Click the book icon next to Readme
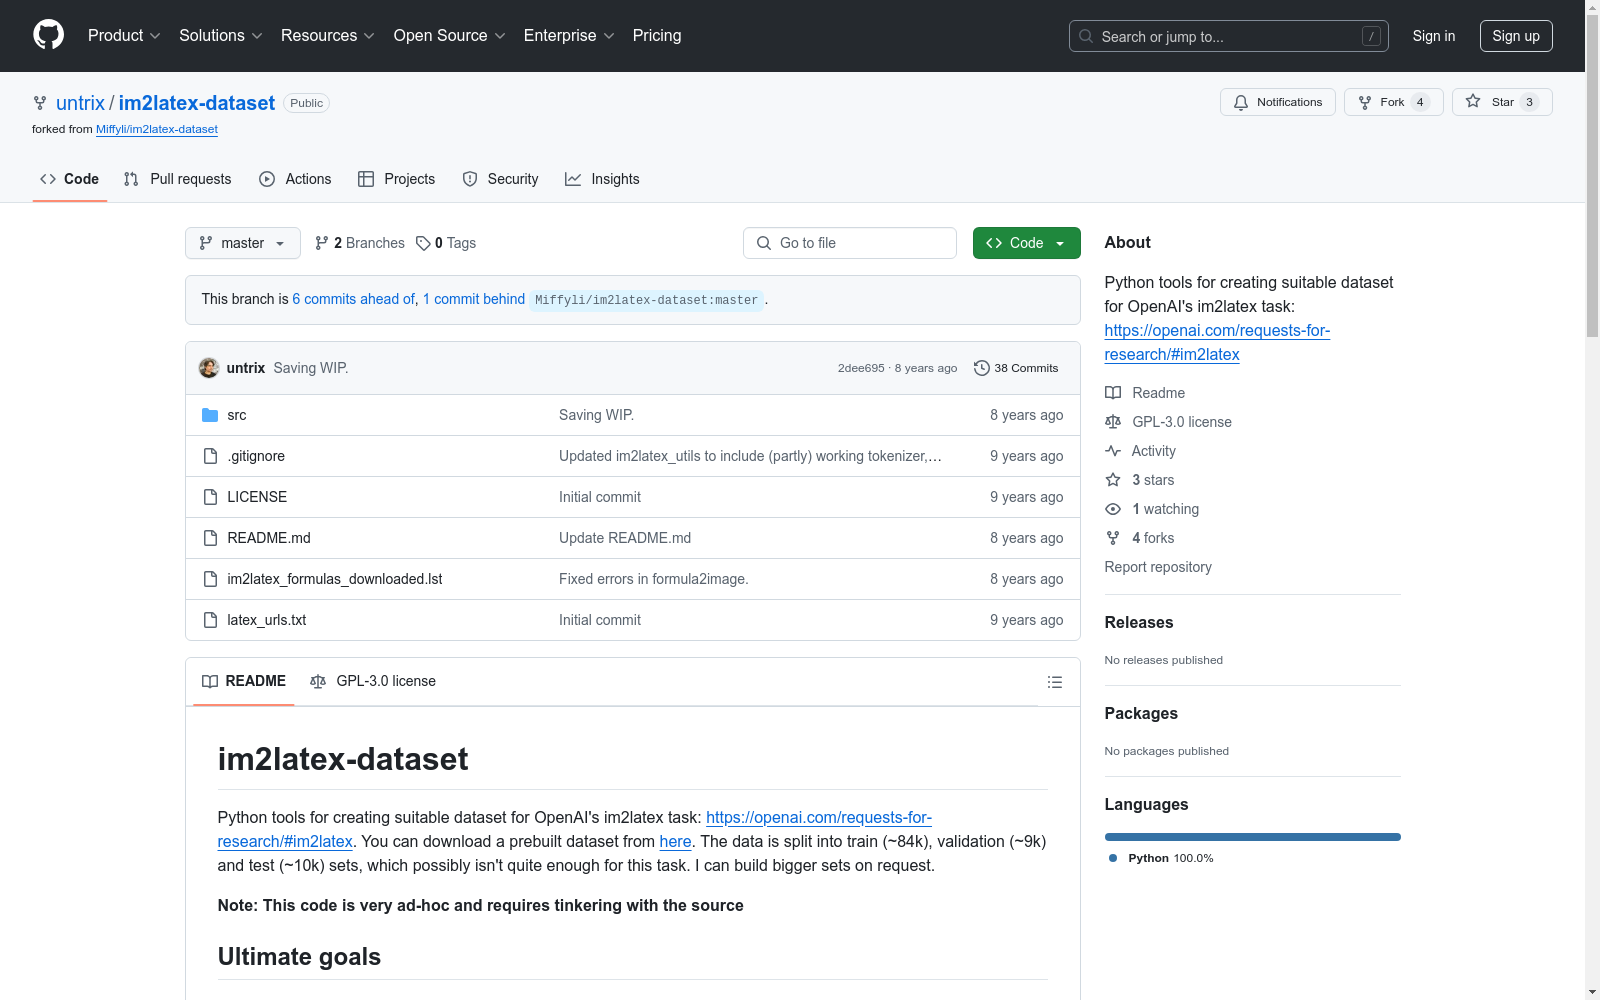 [1113, 393]
